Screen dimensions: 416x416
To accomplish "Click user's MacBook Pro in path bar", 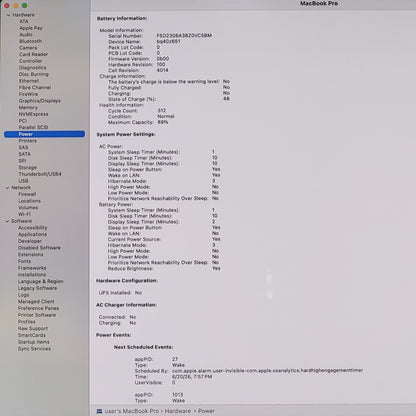I will [x=132, y=411].
